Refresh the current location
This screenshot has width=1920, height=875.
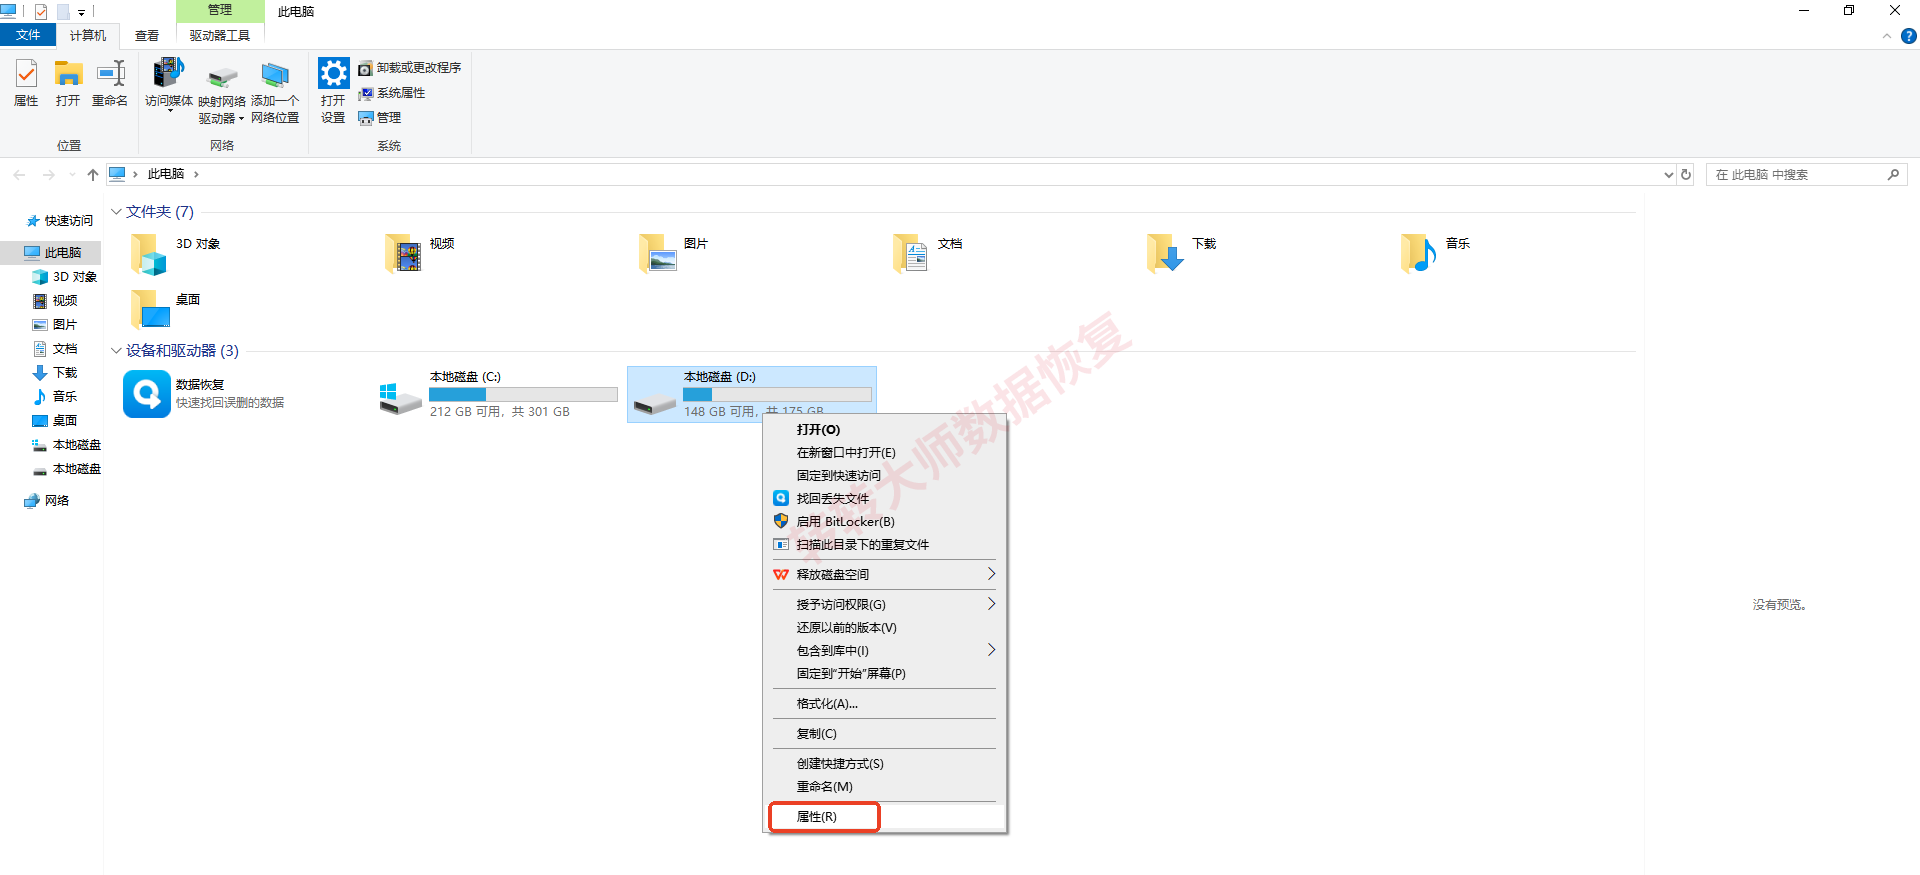pyautogui.click(x=1686, y=174)
